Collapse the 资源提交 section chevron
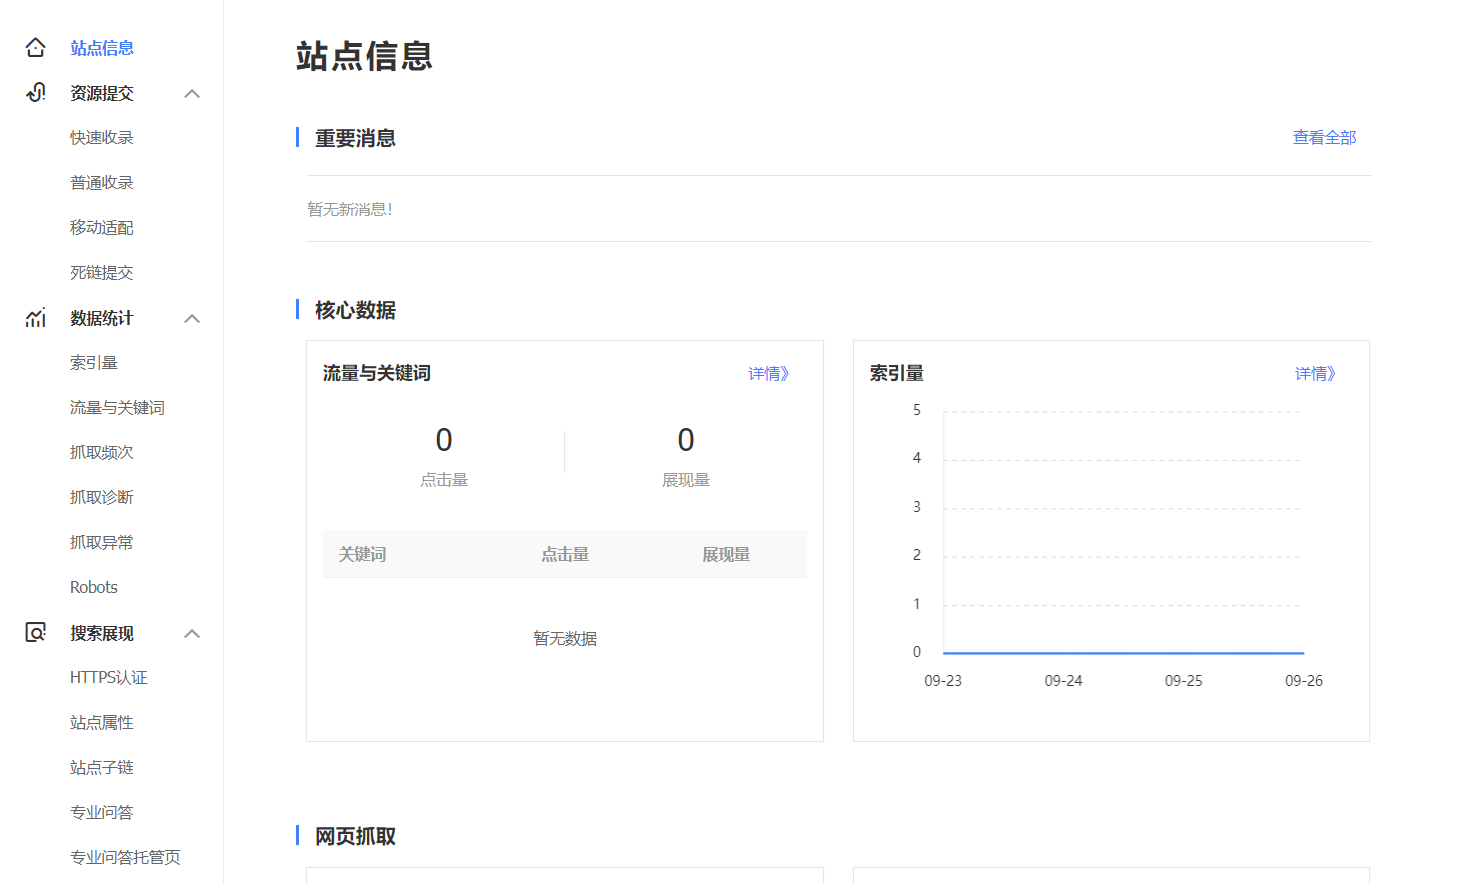 pos(192,93)
